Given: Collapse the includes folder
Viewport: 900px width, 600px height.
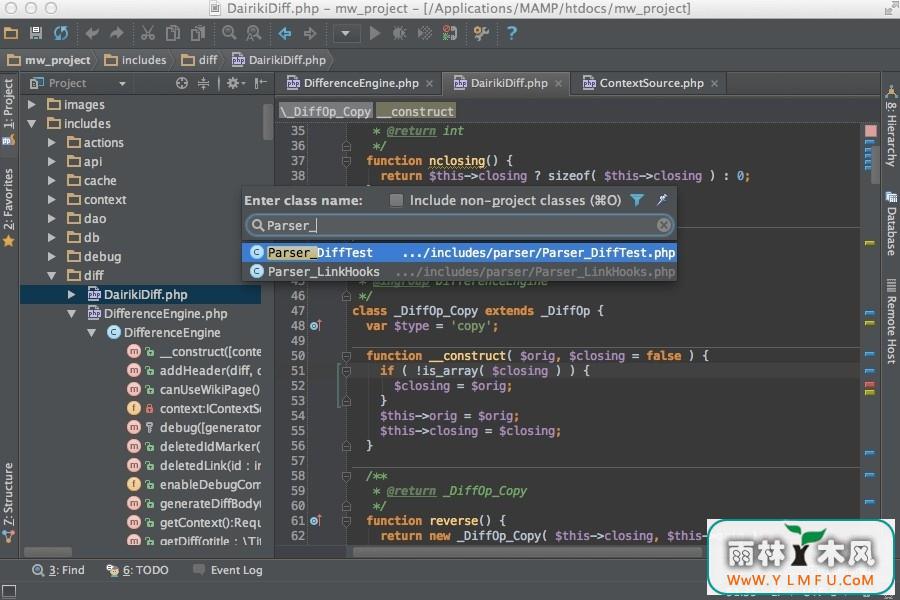Looking at the screenshot, I should (x=32, y=123).
